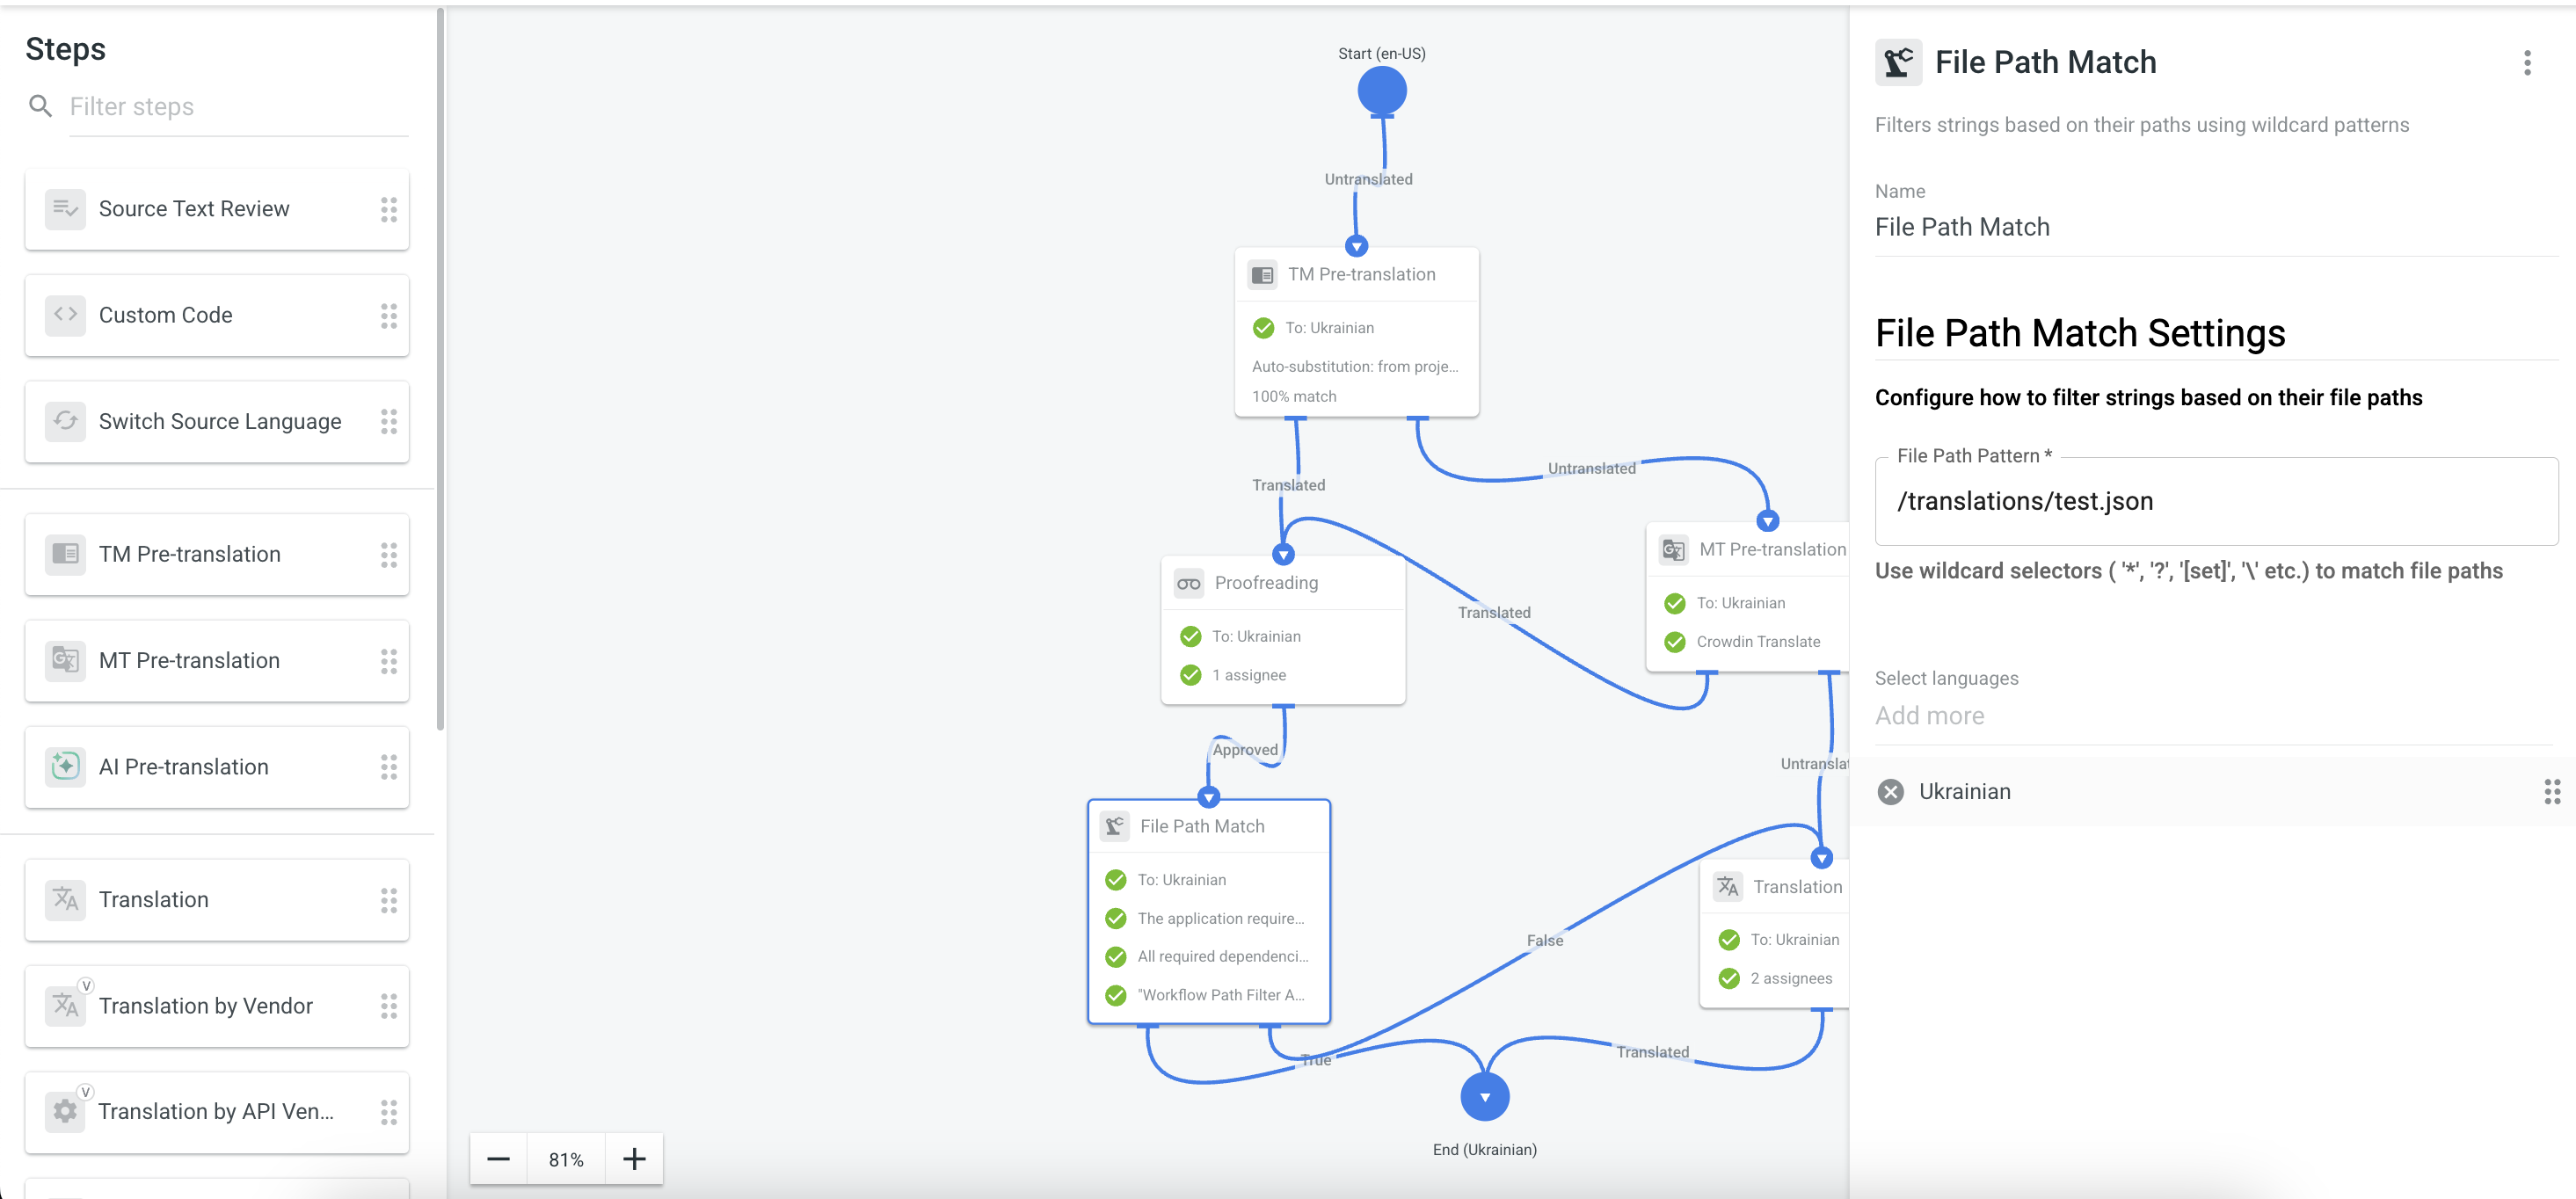The image size is (2576, 1199).
Task: Grab the Custom Code drag handle
Action: coord(388,315)
